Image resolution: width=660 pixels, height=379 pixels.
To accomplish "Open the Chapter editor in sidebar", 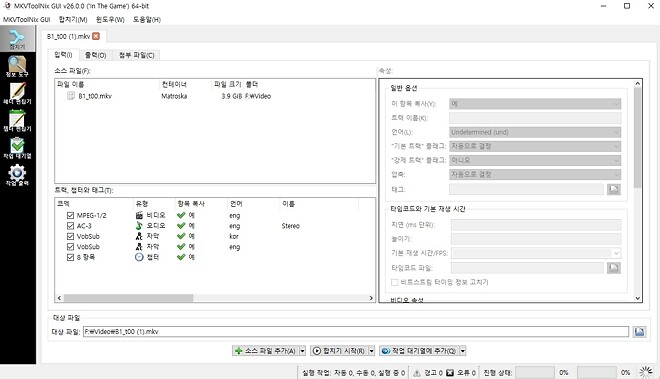I will [17, 121].
